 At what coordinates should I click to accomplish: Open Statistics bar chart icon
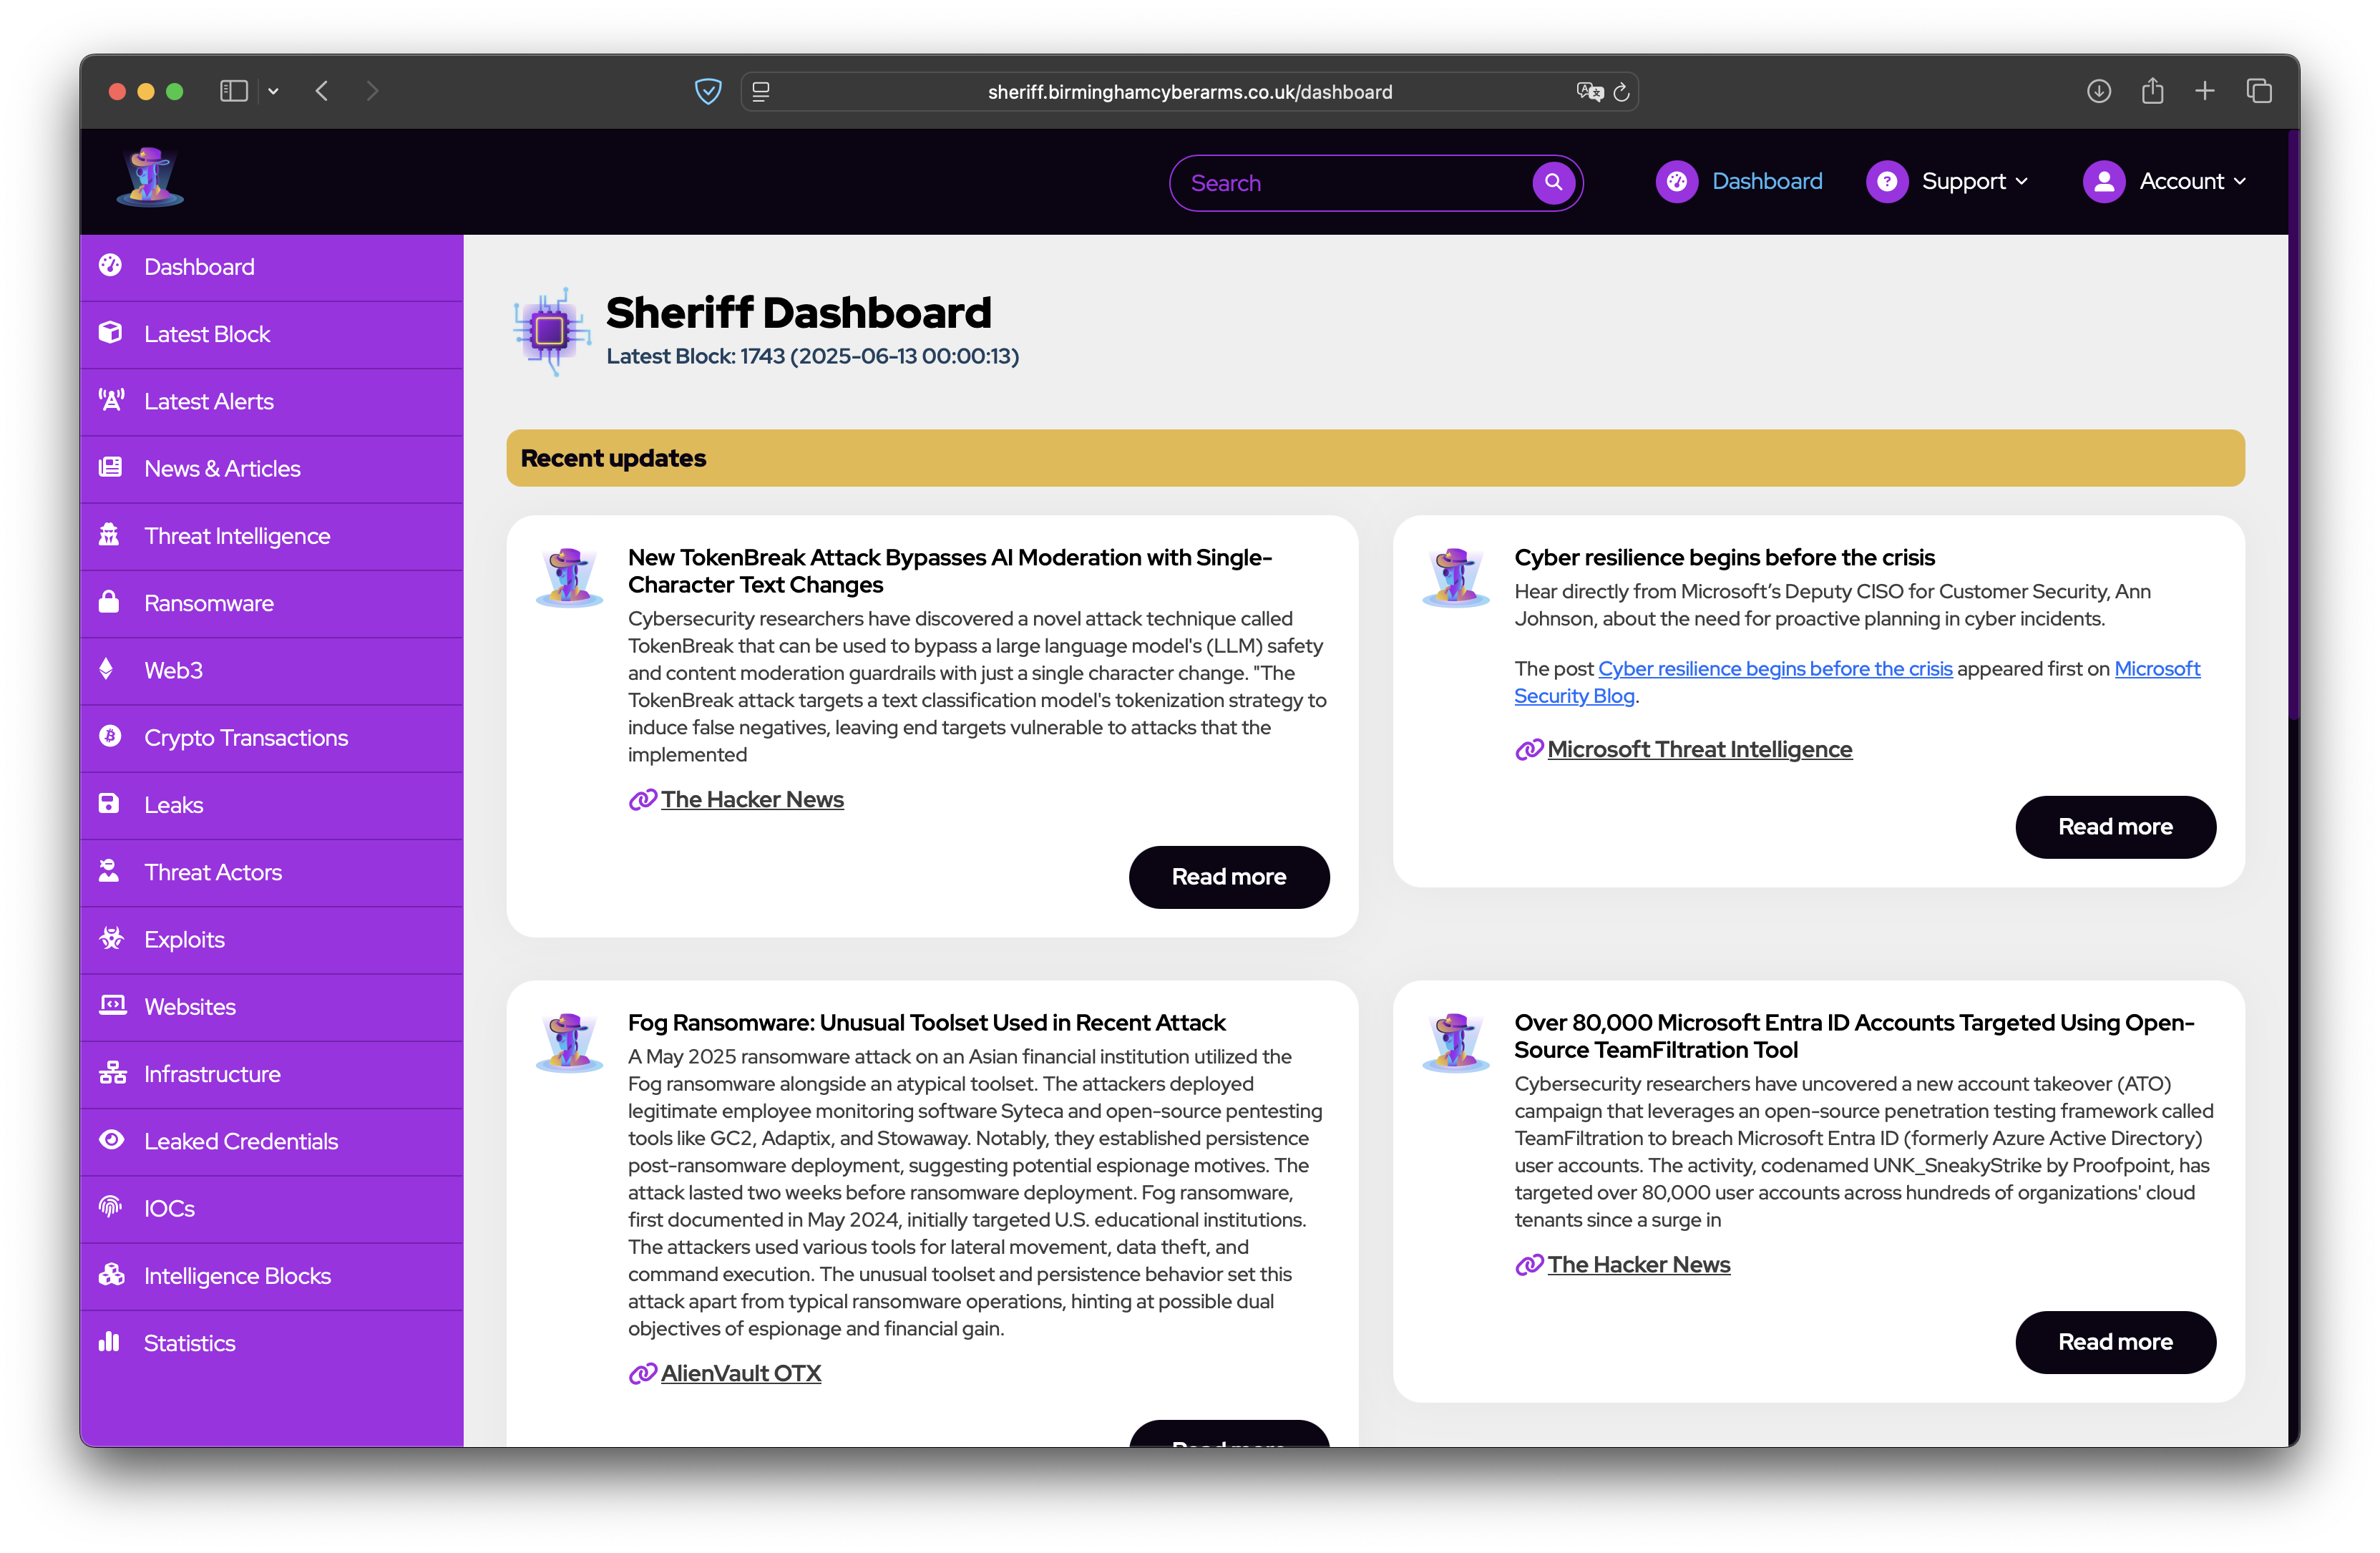tap(109, 1342)
